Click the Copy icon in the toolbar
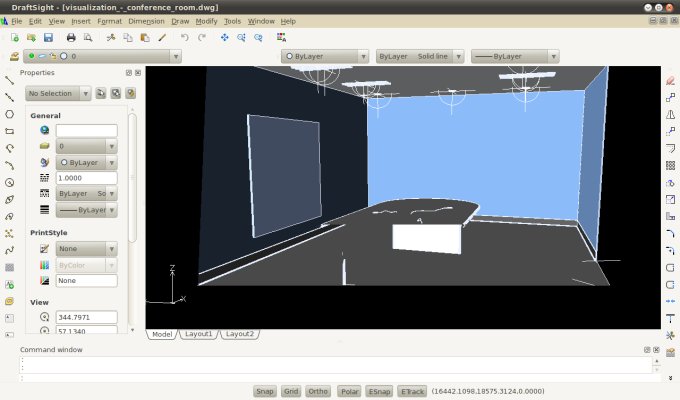This screenshot has height=400, width=680. 128,38
